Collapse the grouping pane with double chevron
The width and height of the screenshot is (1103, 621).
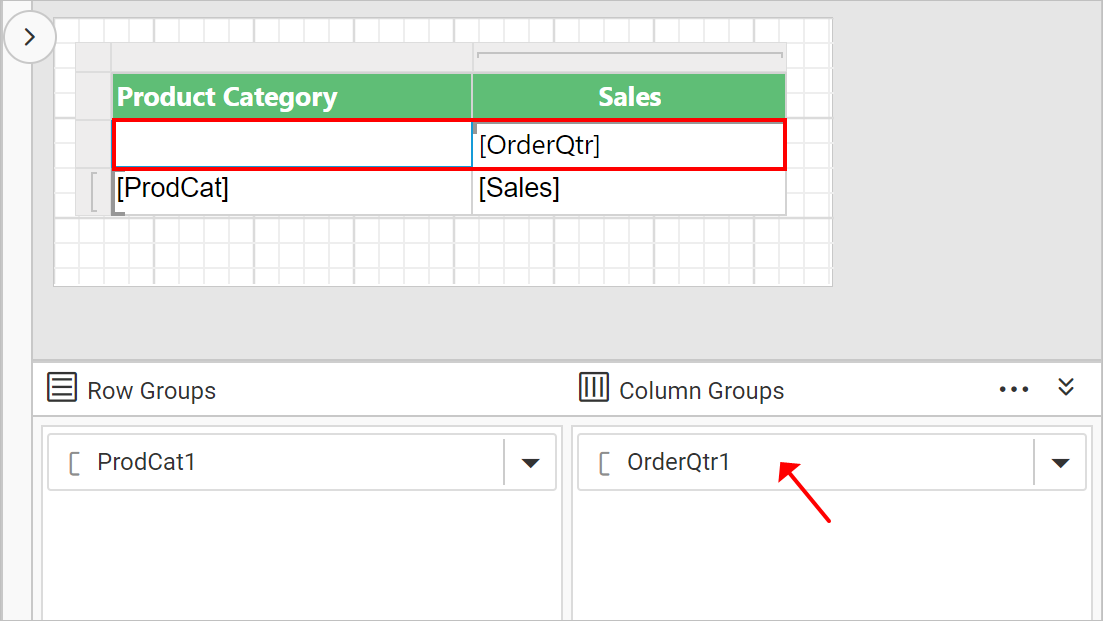coord(1066,388)
